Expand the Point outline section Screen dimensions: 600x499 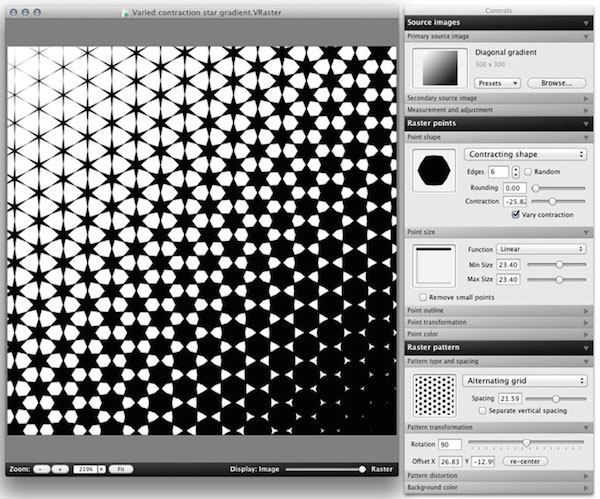coord(500,311)
